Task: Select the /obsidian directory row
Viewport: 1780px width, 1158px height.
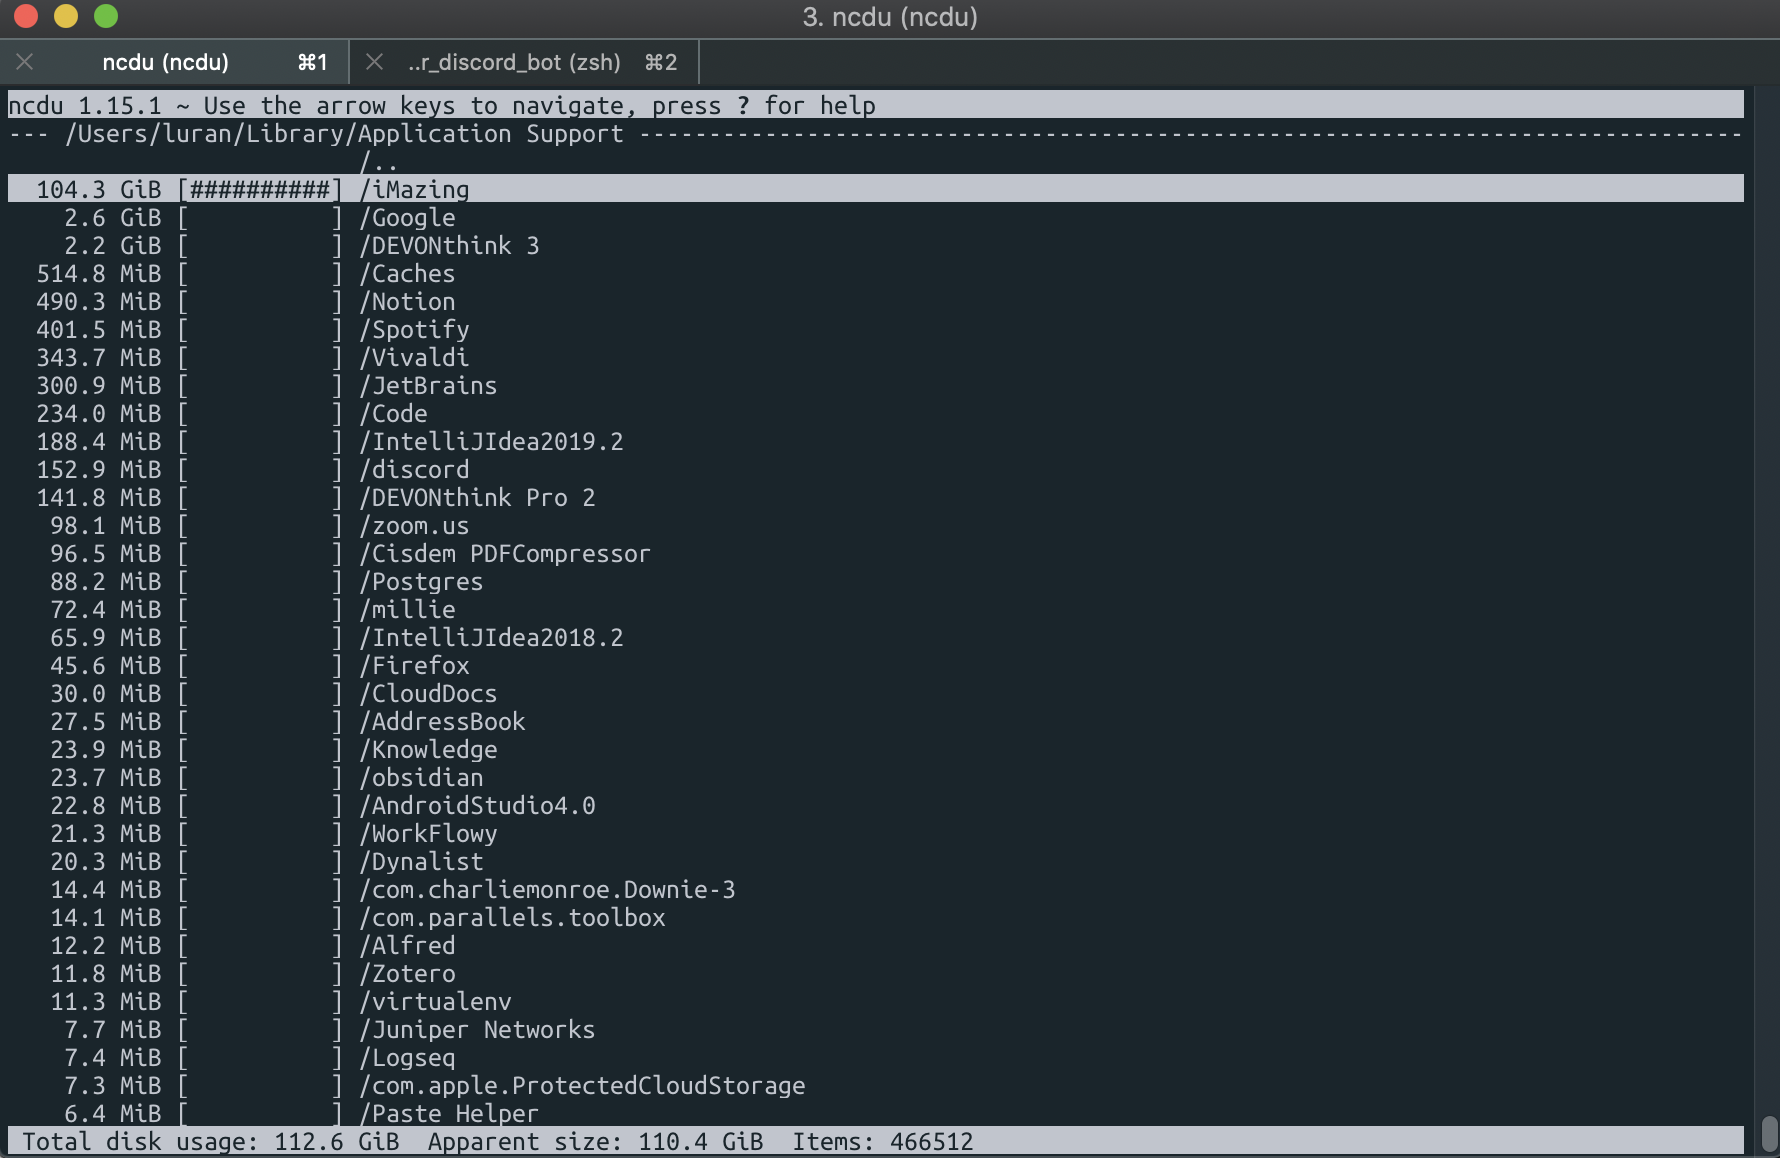Action: (876, 777)
